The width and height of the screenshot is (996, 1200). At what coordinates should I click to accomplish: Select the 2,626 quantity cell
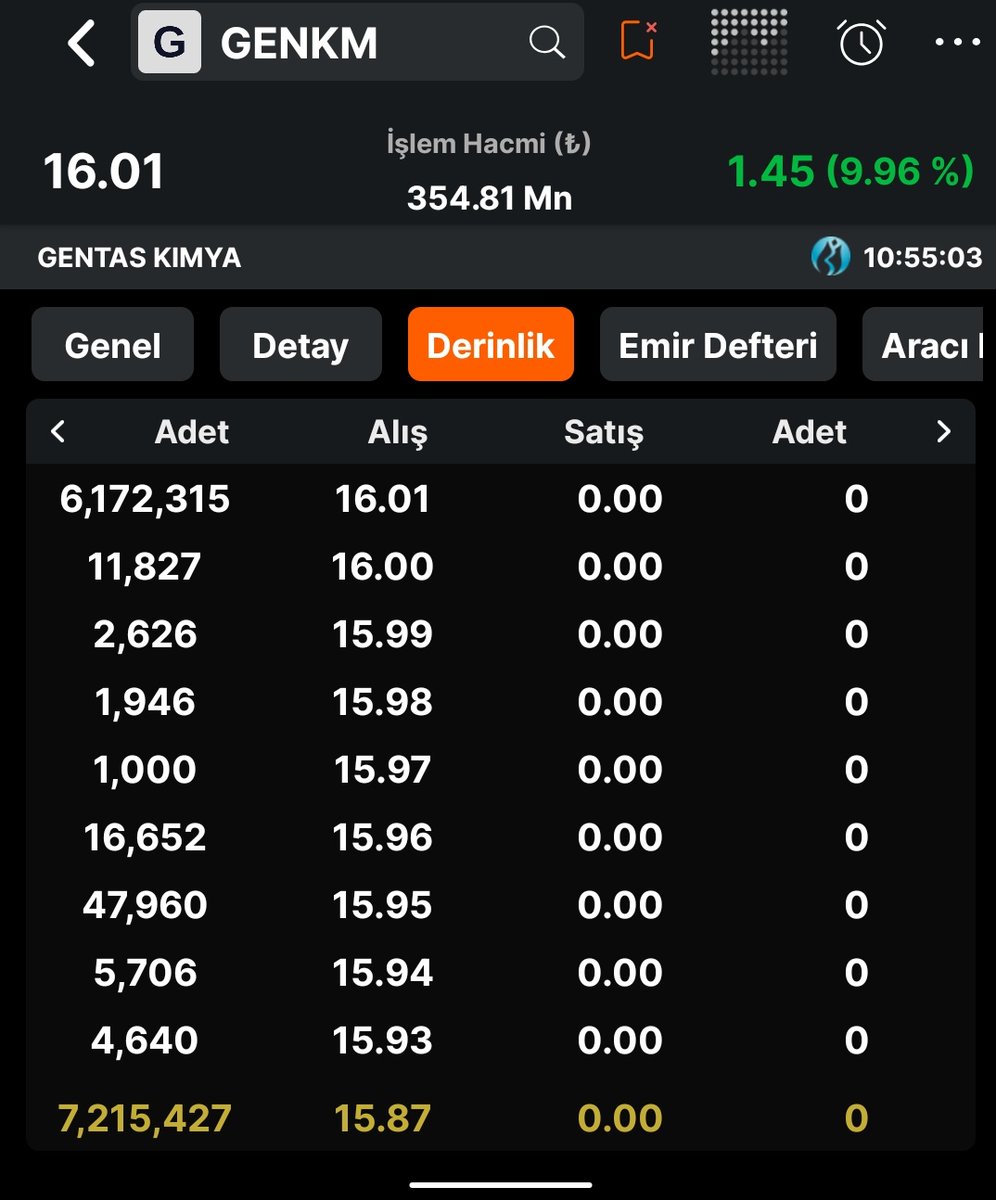[145, 635]
